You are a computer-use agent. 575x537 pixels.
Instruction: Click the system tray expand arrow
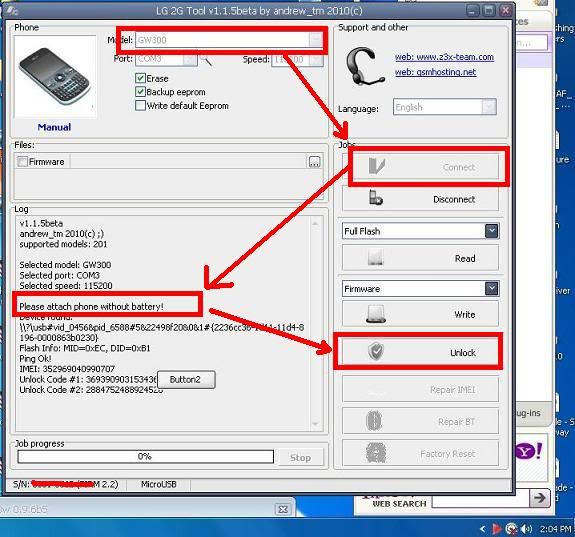pos(483,529)
